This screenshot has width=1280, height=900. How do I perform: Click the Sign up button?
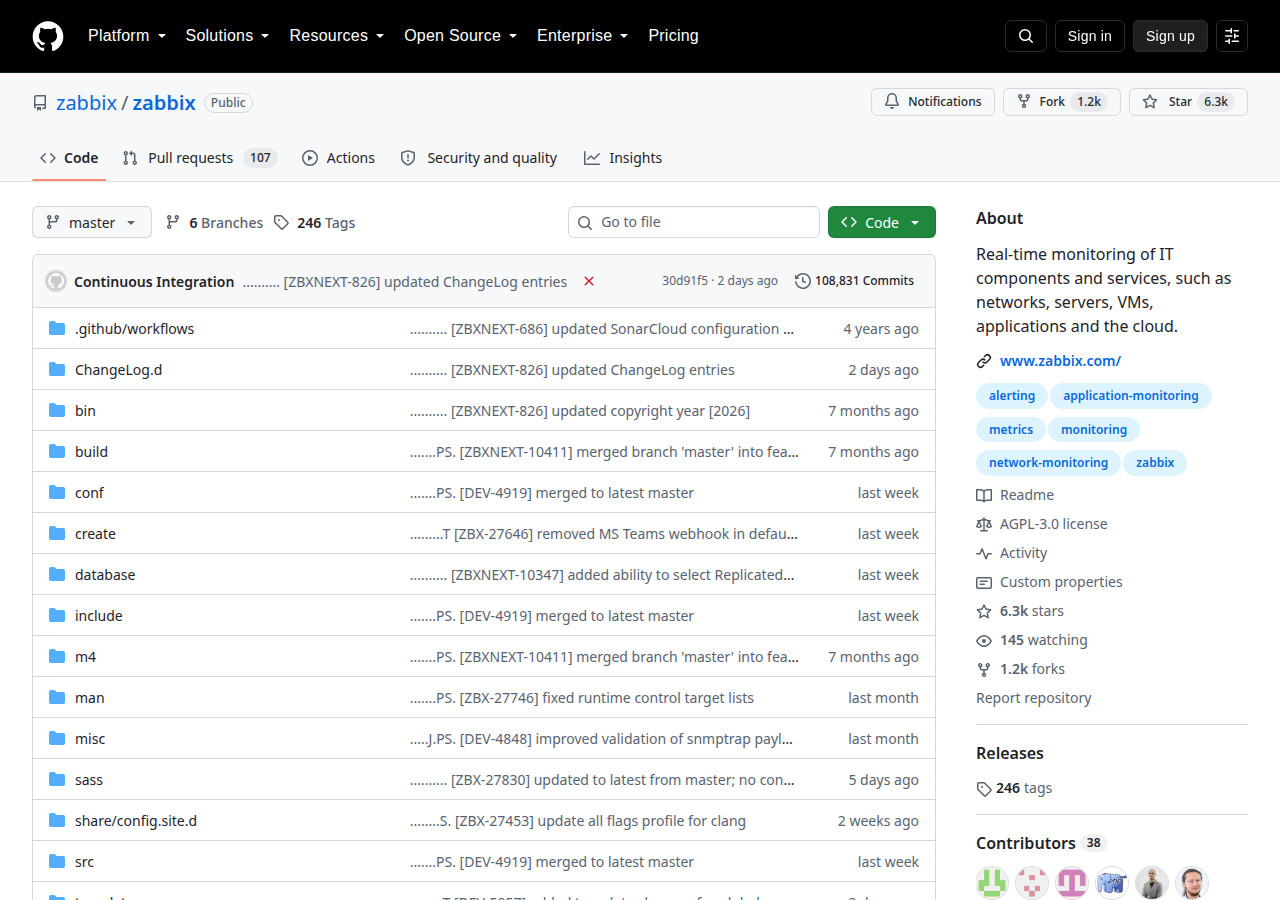[1170, 36]
